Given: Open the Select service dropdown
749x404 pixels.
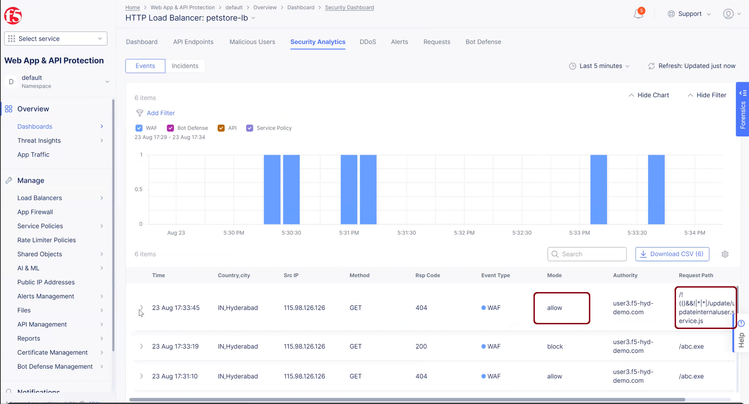Looking at the screenshot, I should [x=55, y=38].
